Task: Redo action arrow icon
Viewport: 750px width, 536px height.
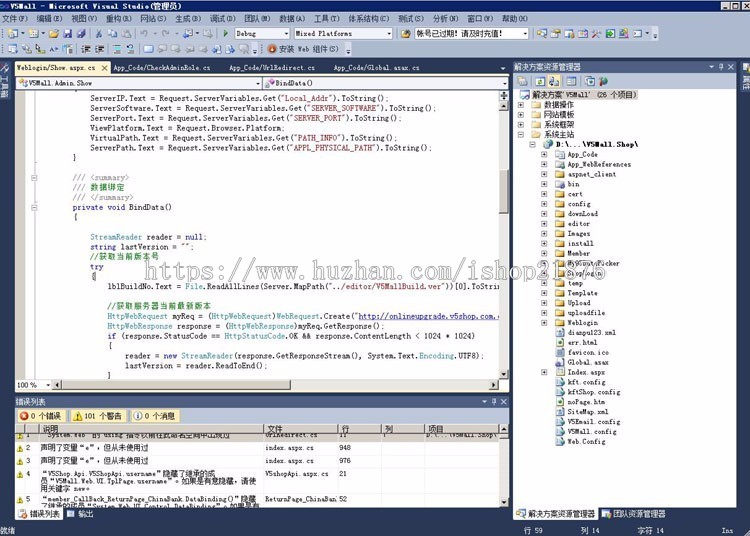Action: coord(165,33)
